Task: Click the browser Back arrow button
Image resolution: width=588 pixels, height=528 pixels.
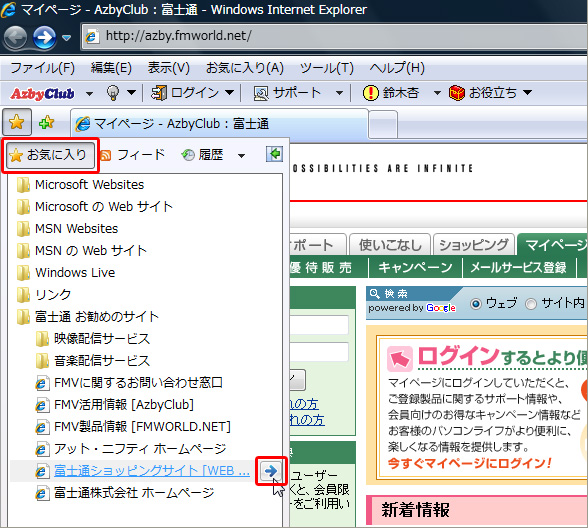Action: (x=15, y=37)
